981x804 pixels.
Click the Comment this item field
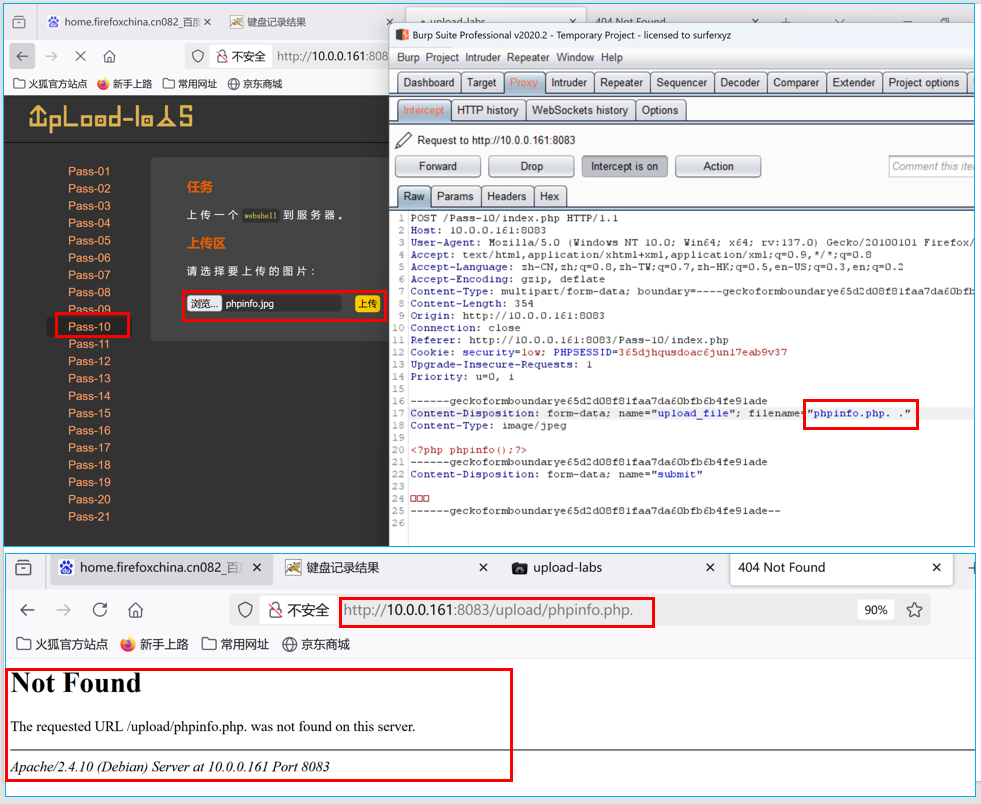(x=931, y=166)
